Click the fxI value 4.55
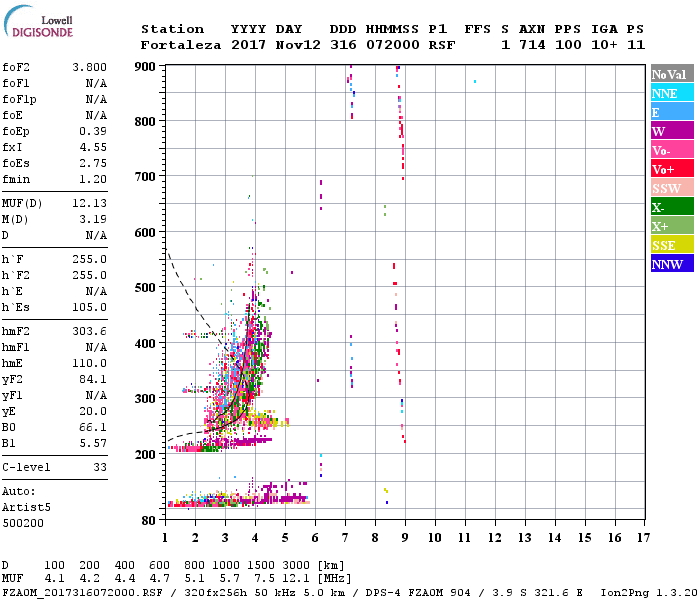The height and width of the screenshot is (600, 700). (x=93, y=147)
